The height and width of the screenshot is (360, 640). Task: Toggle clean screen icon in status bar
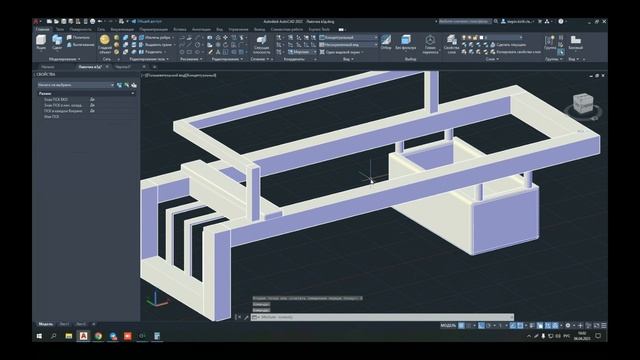point(596,325)
